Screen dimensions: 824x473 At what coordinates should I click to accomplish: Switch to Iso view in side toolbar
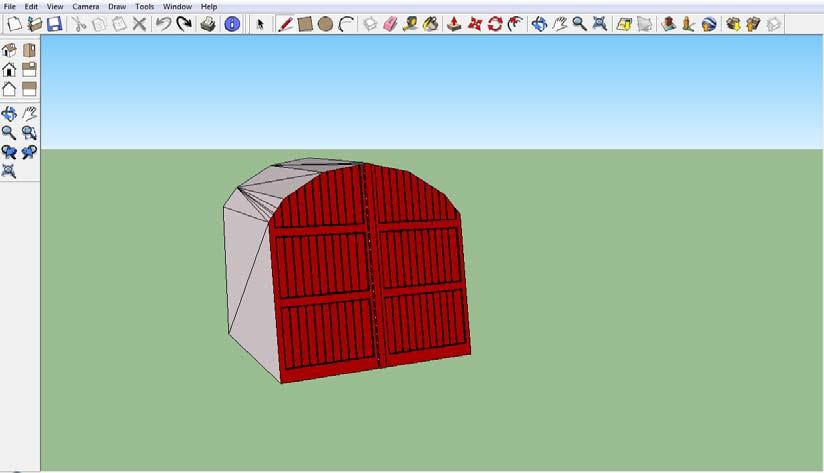[x=9, y=50]
